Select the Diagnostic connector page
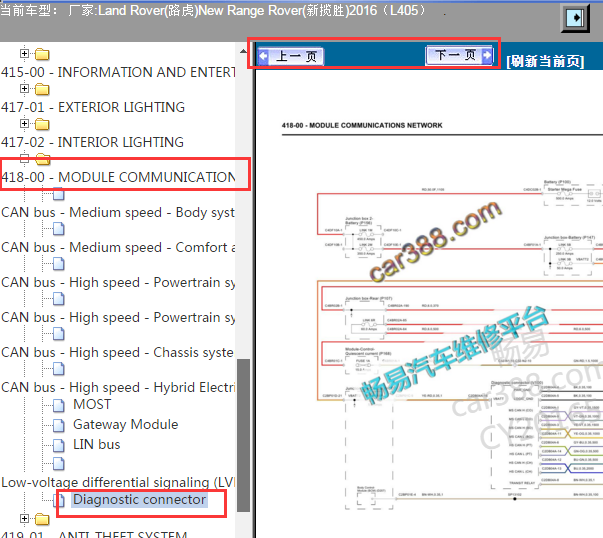This screenshot has width=603, height=538. coord(140,500)
